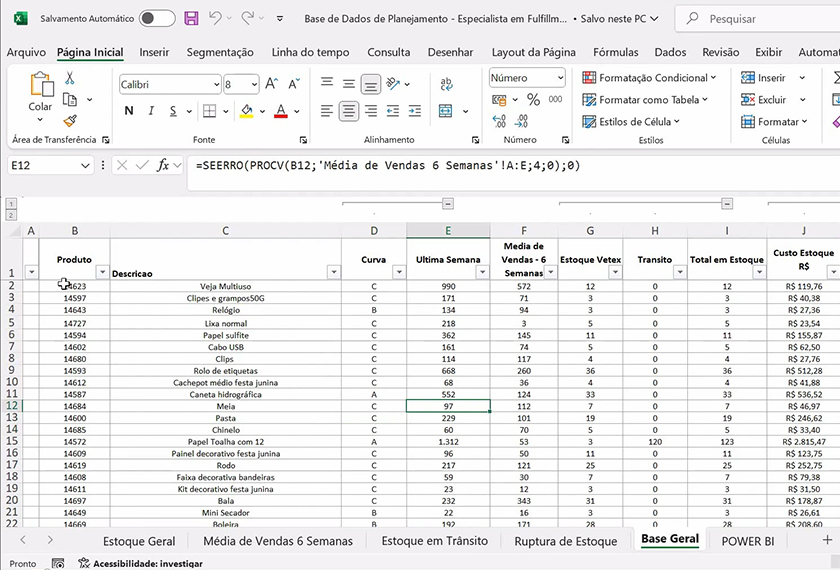Click the Save floppy disk icon
Viewport: 840px width, 570px height.
click(191, 19)
